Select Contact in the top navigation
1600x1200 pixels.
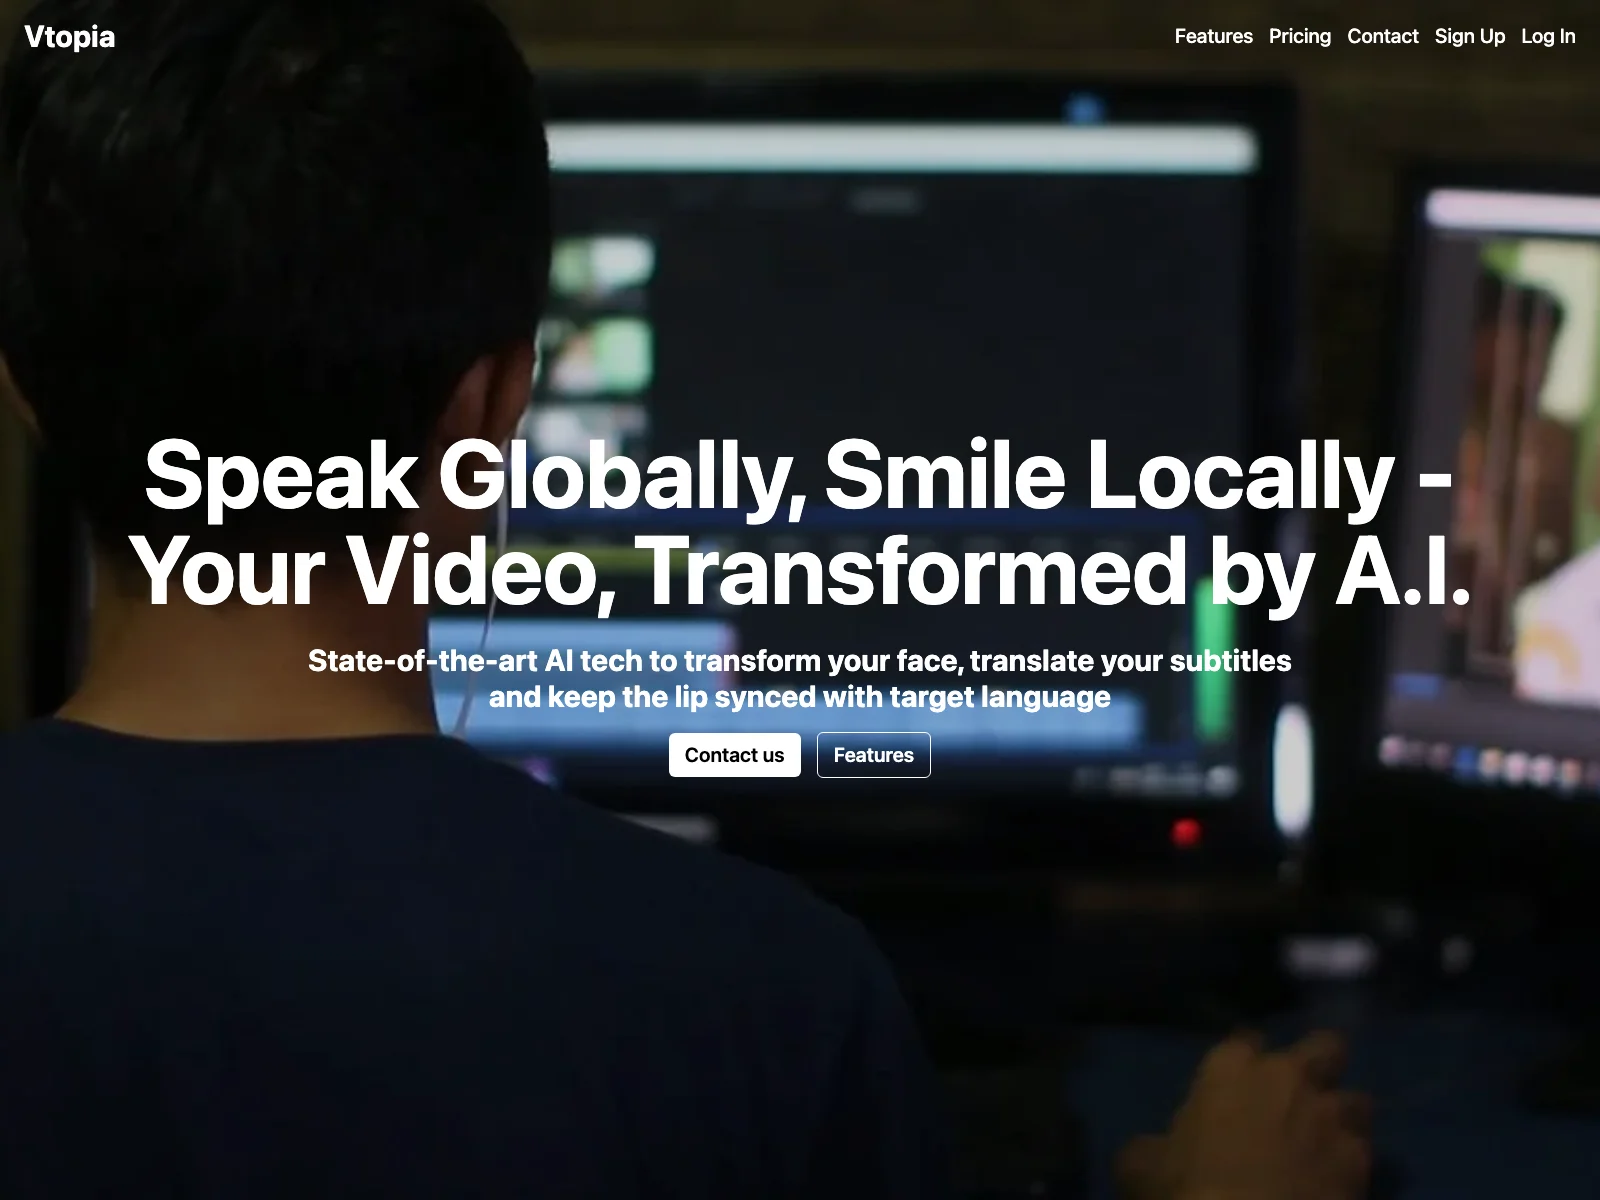1382,36
